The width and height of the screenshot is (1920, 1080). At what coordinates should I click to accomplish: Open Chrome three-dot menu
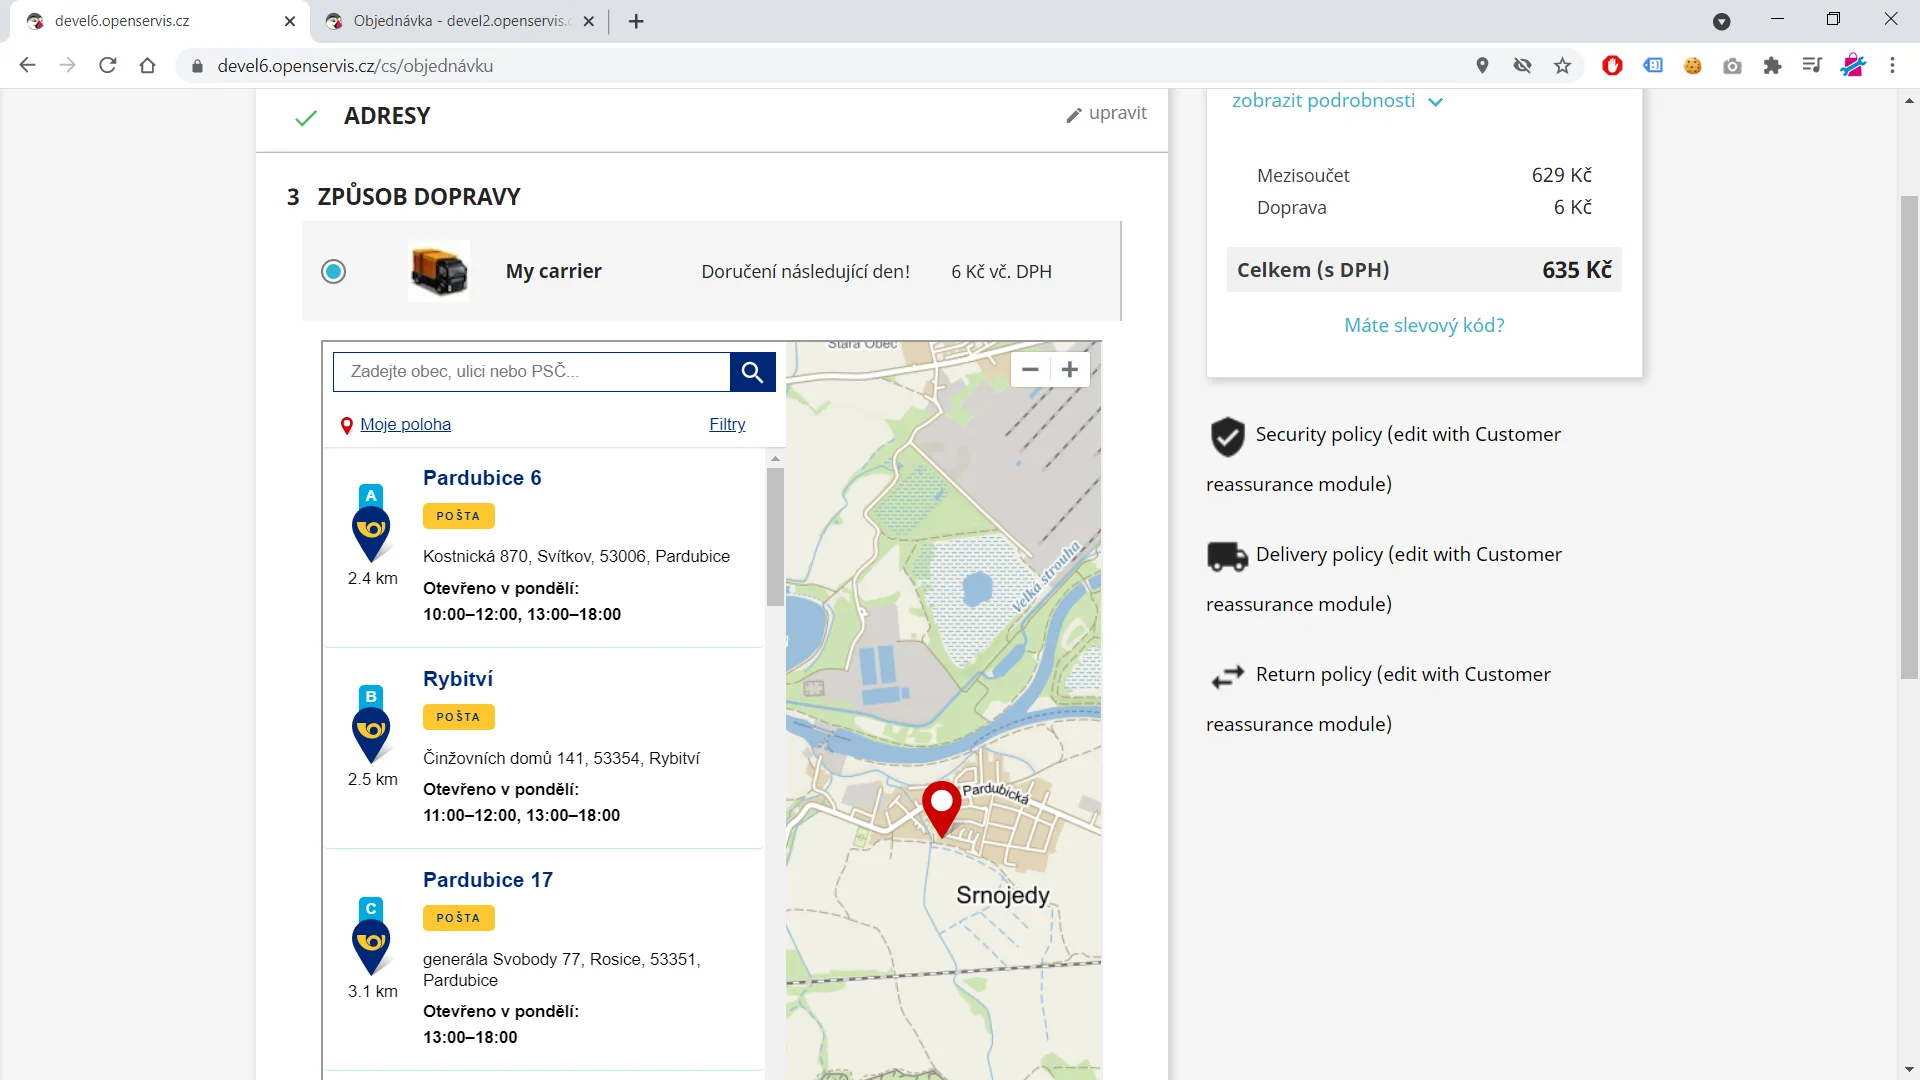tap(1892, 66)
